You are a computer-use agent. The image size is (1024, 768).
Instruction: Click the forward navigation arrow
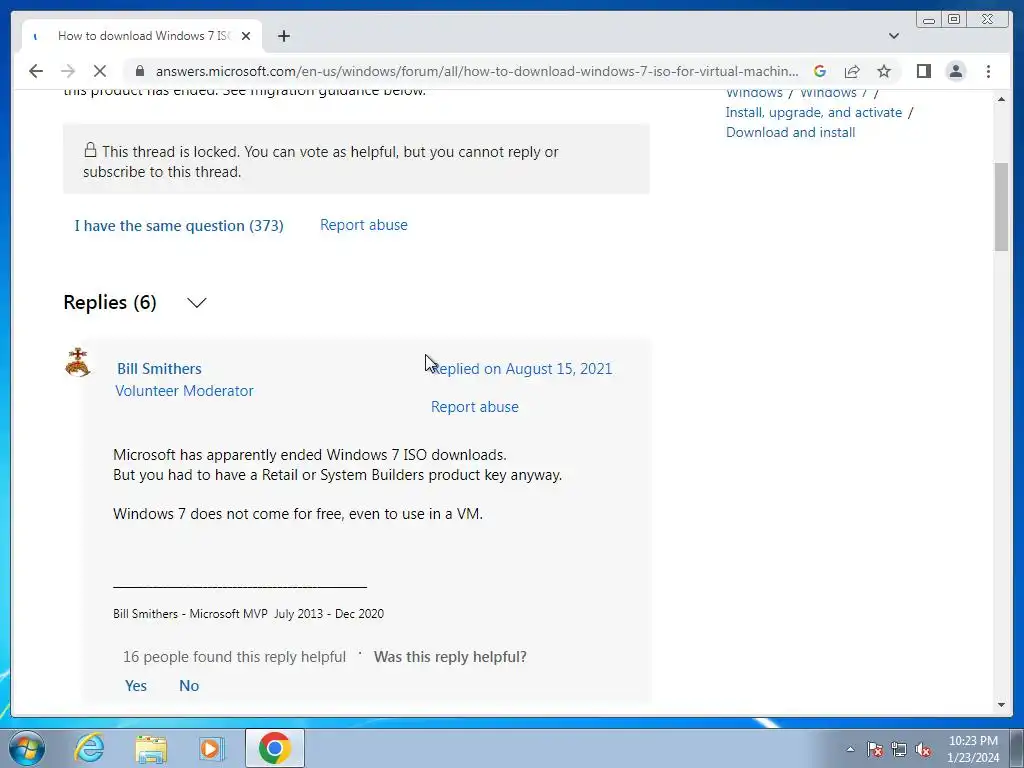pyautogui.click(x=67, y=71)
